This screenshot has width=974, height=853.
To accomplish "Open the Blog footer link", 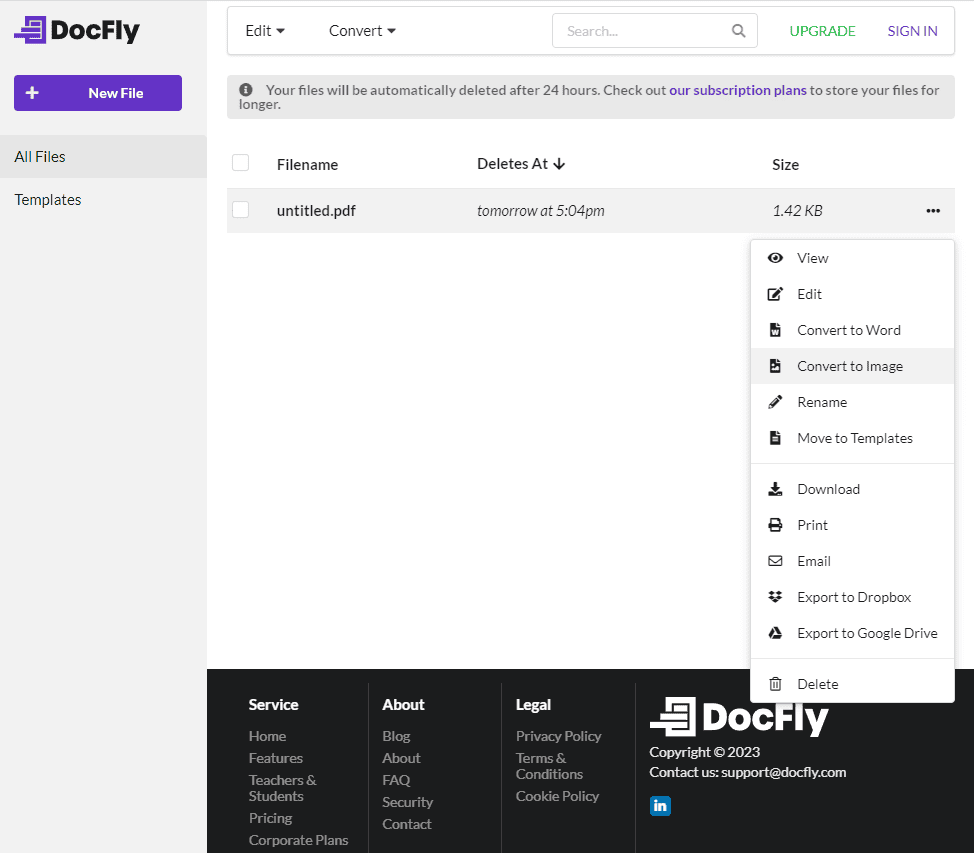I will coord(396,736).
